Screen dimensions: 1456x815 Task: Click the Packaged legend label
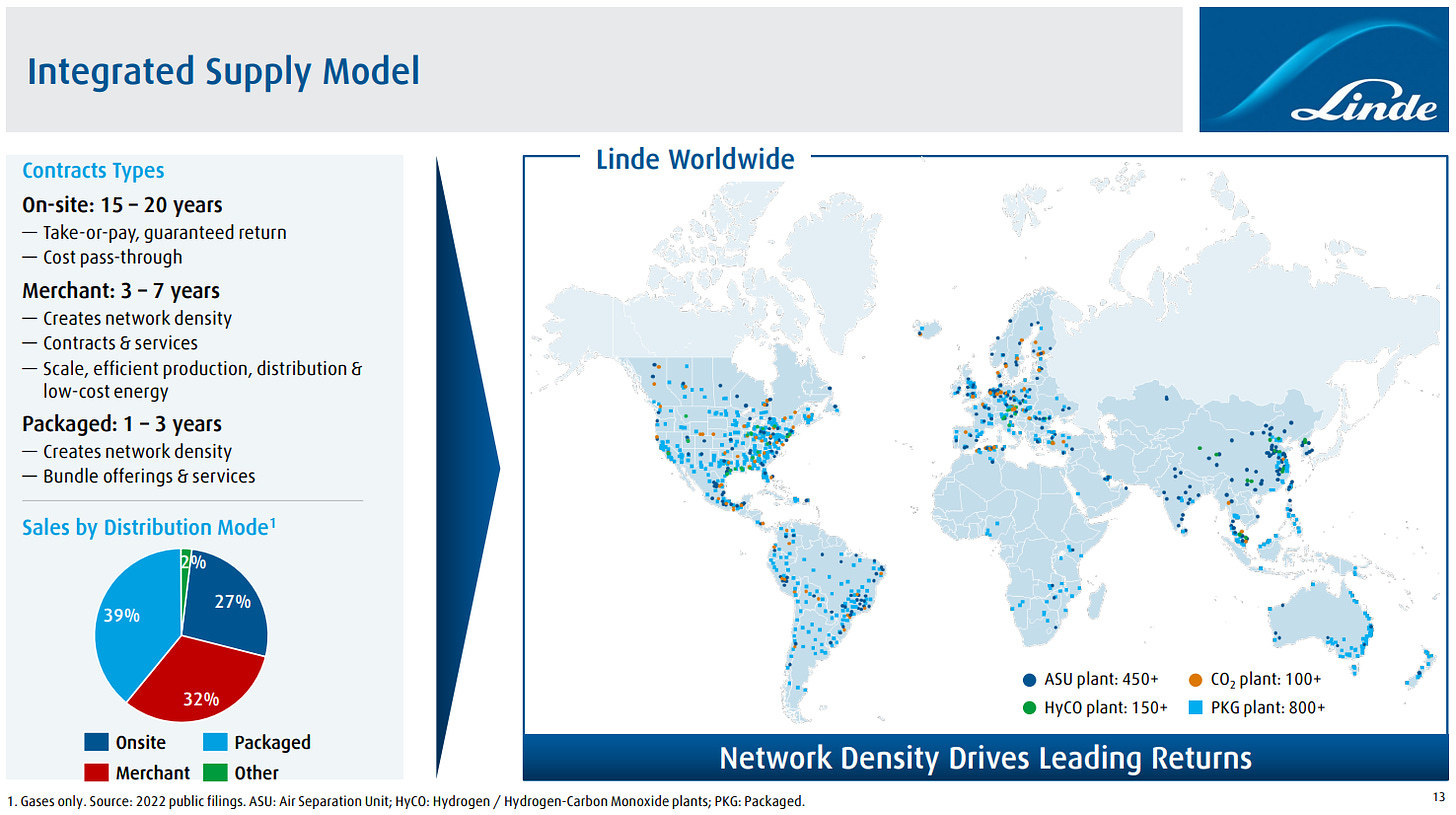point(272,742)
